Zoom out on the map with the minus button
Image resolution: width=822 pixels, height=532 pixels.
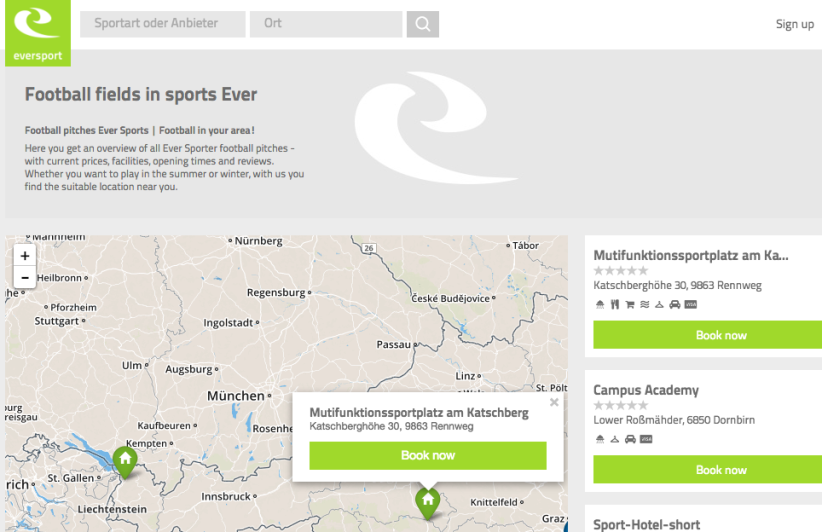[25, 277]
